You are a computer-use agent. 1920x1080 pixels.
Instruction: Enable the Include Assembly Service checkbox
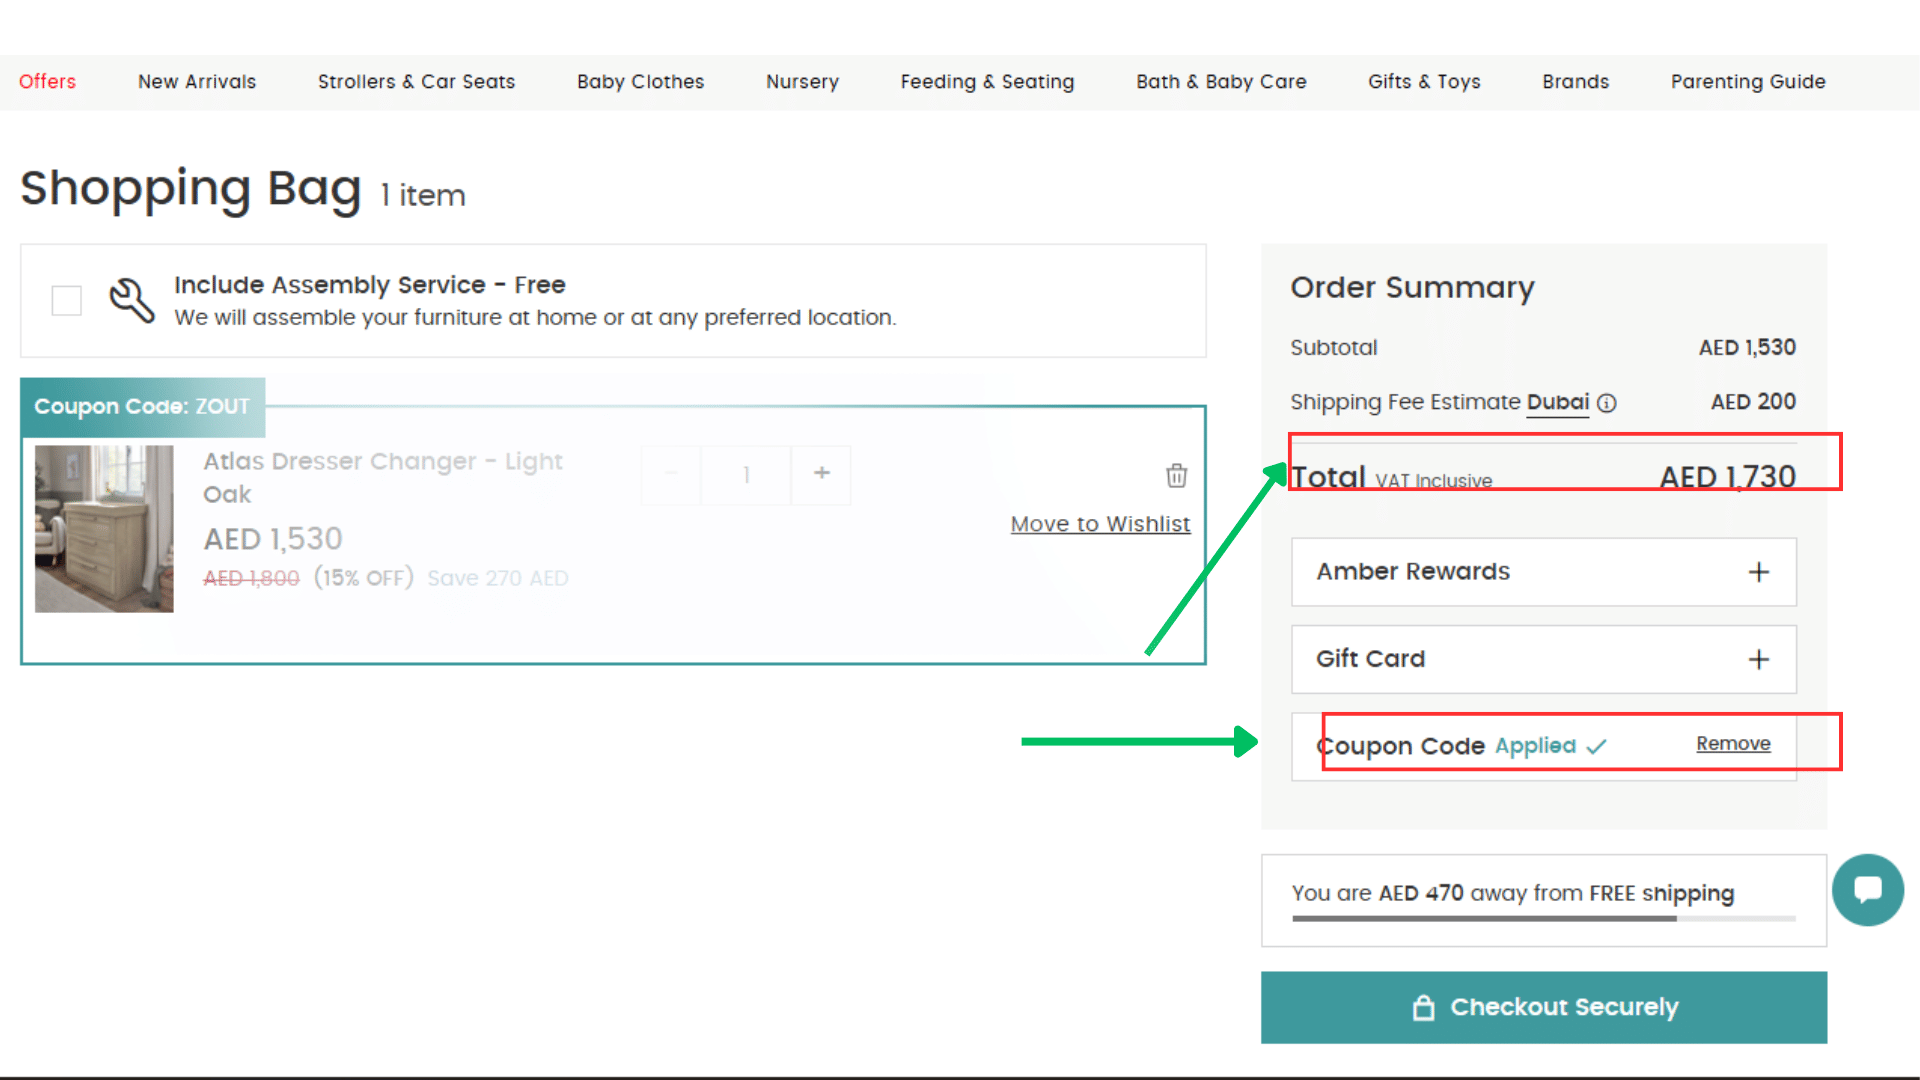coord(67,300)
